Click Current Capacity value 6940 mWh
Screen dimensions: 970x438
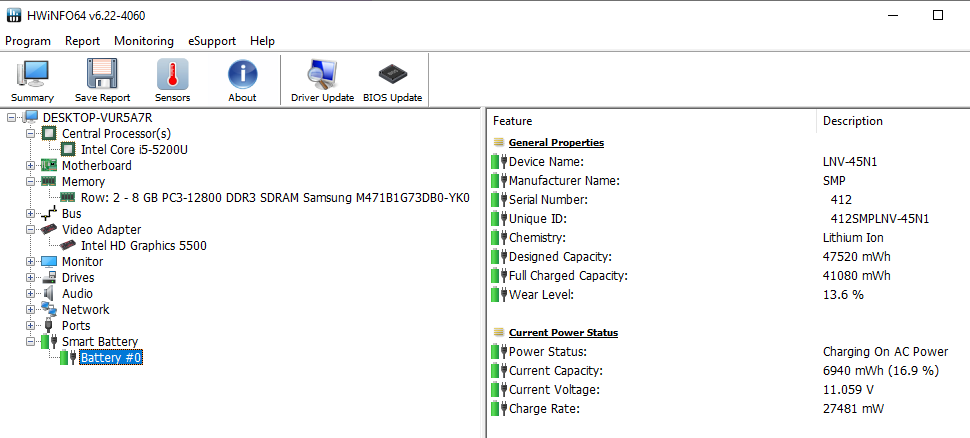881,371
